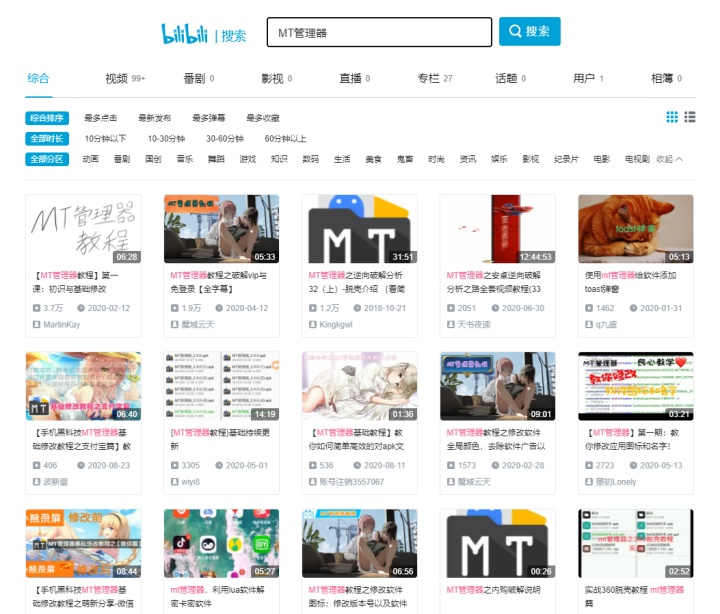
Task: Open title MT管理器之内购破解说明
Action: point(494,590)
